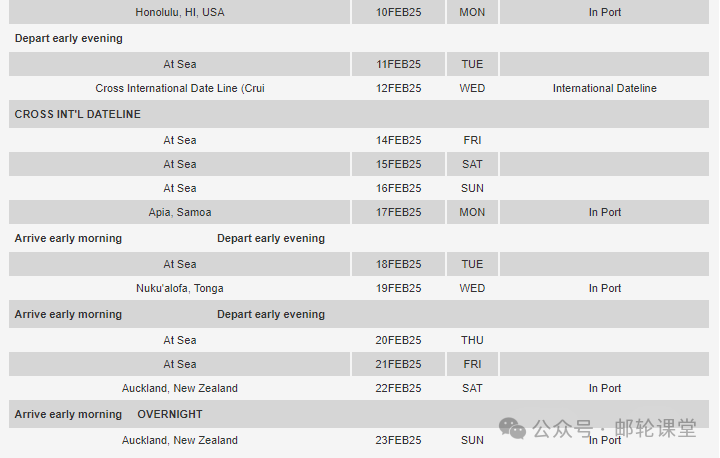Click Auckland, New Zealand on 23FEB25

pyautogui.click(x=180, y=440)
